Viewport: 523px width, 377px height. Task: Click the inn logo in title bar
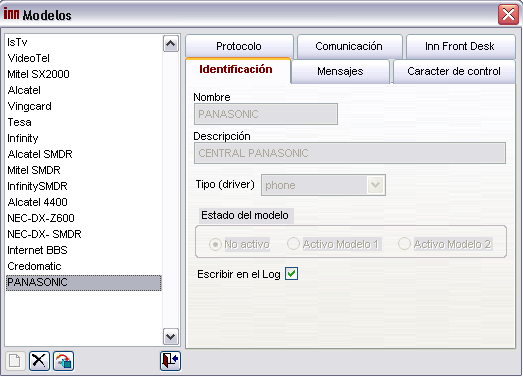coord(12,14)
